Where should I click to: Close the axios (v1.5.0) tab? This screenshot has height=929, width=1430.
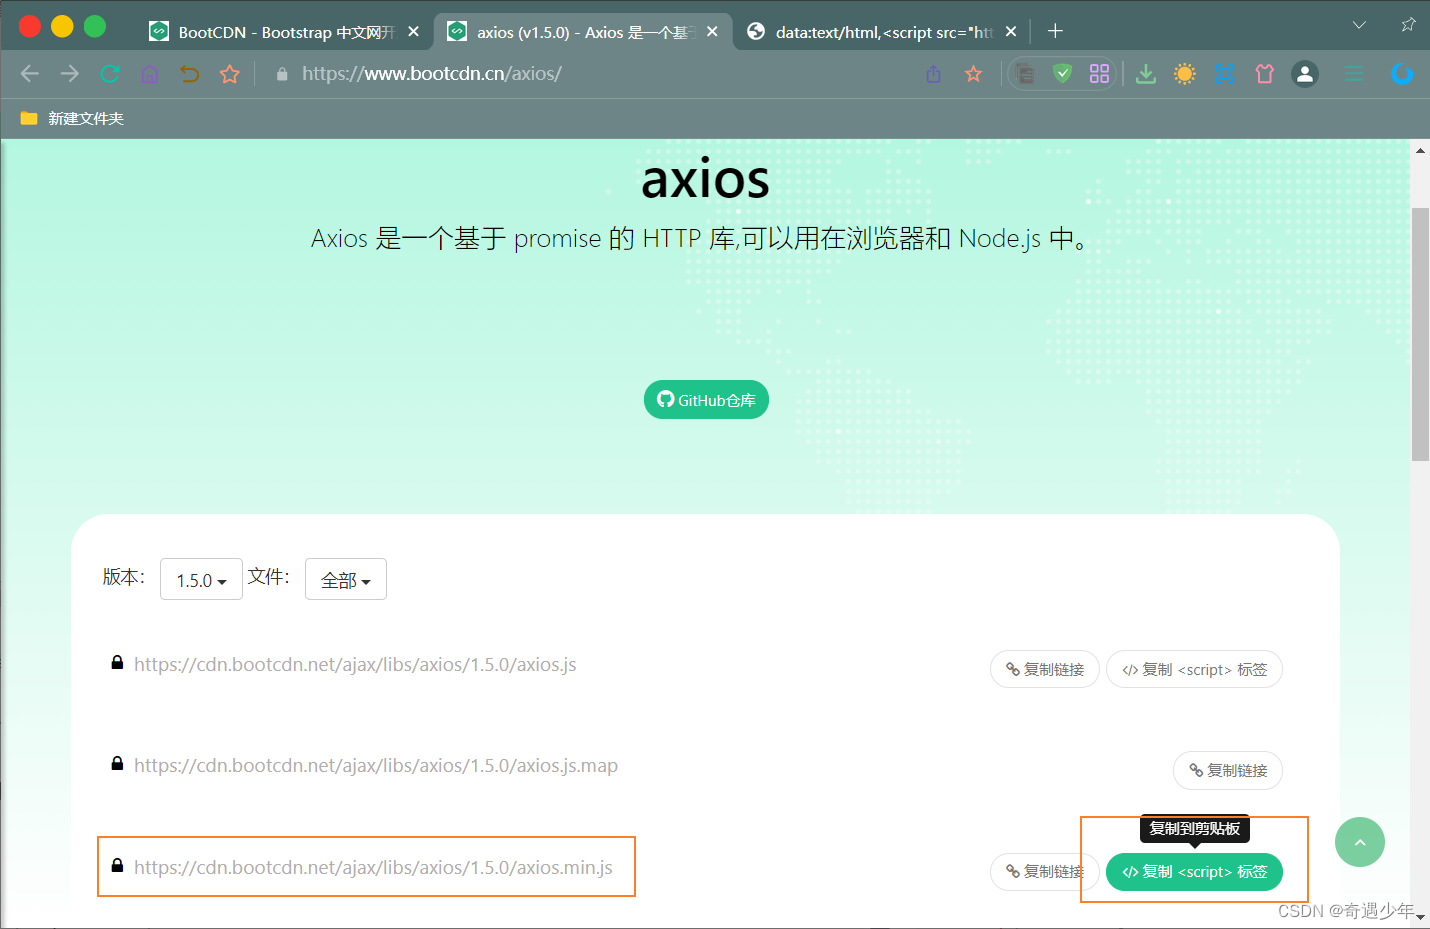(x=712, y=32)
